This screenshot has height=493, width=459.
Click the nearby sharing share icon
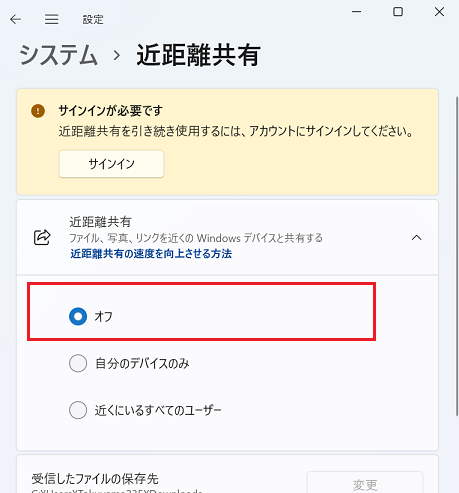(x=42, y=237)
